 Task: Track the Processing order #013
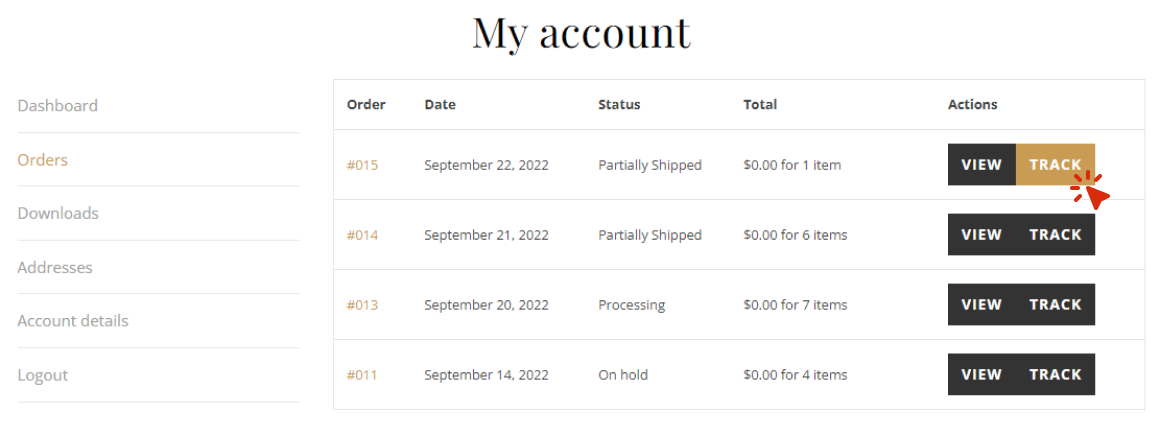[x=1055, y=305]
